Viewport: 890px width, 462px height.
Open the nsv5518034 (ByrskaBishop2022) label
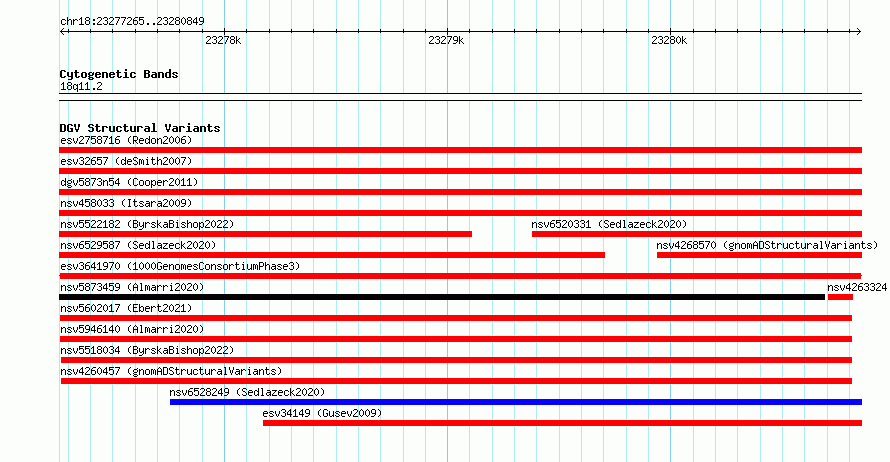pyautogui.click(x=147, y=350)
